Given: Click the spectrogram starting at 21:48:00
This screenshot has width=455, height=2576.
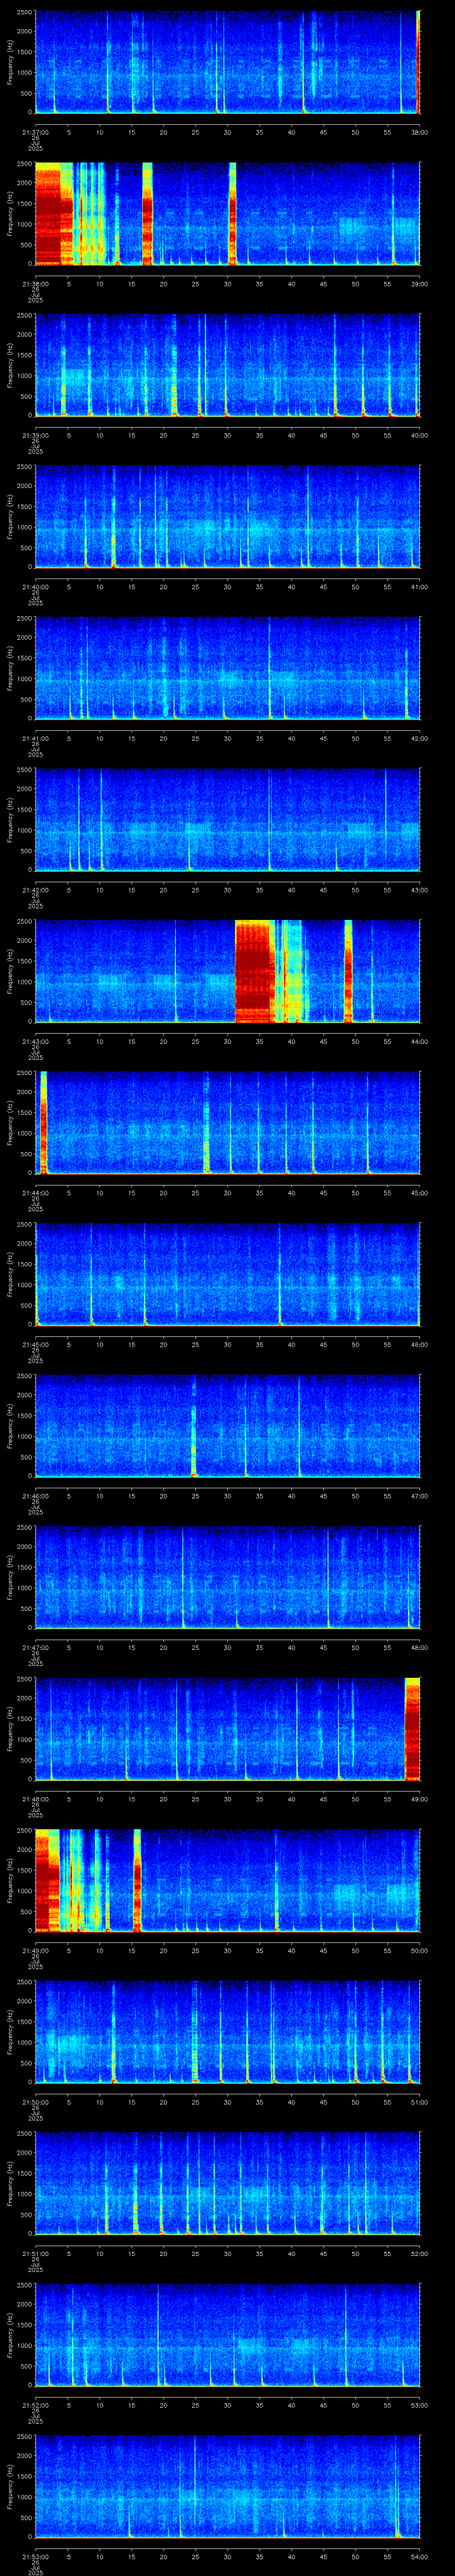Looking at the screenshot, I should (227, 1729).
